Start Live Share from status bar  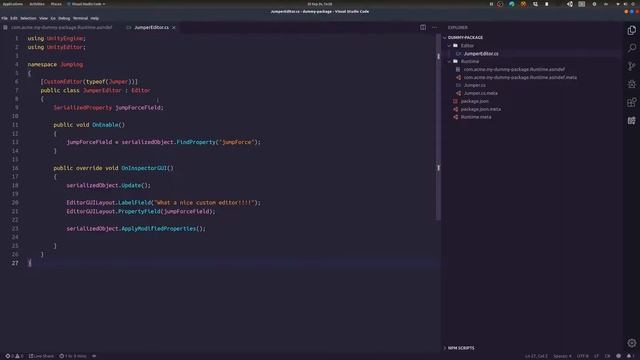click(x=41, y=356)
